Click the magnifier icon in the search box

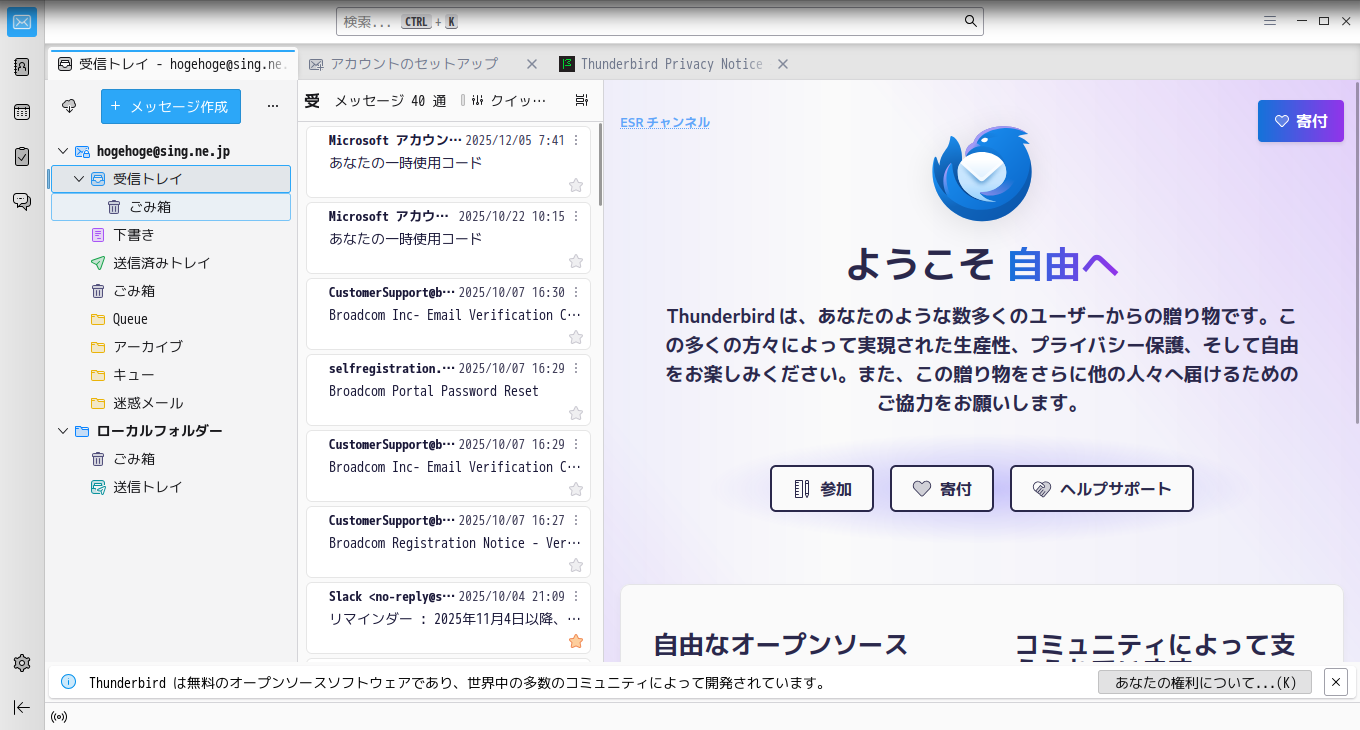970,21
